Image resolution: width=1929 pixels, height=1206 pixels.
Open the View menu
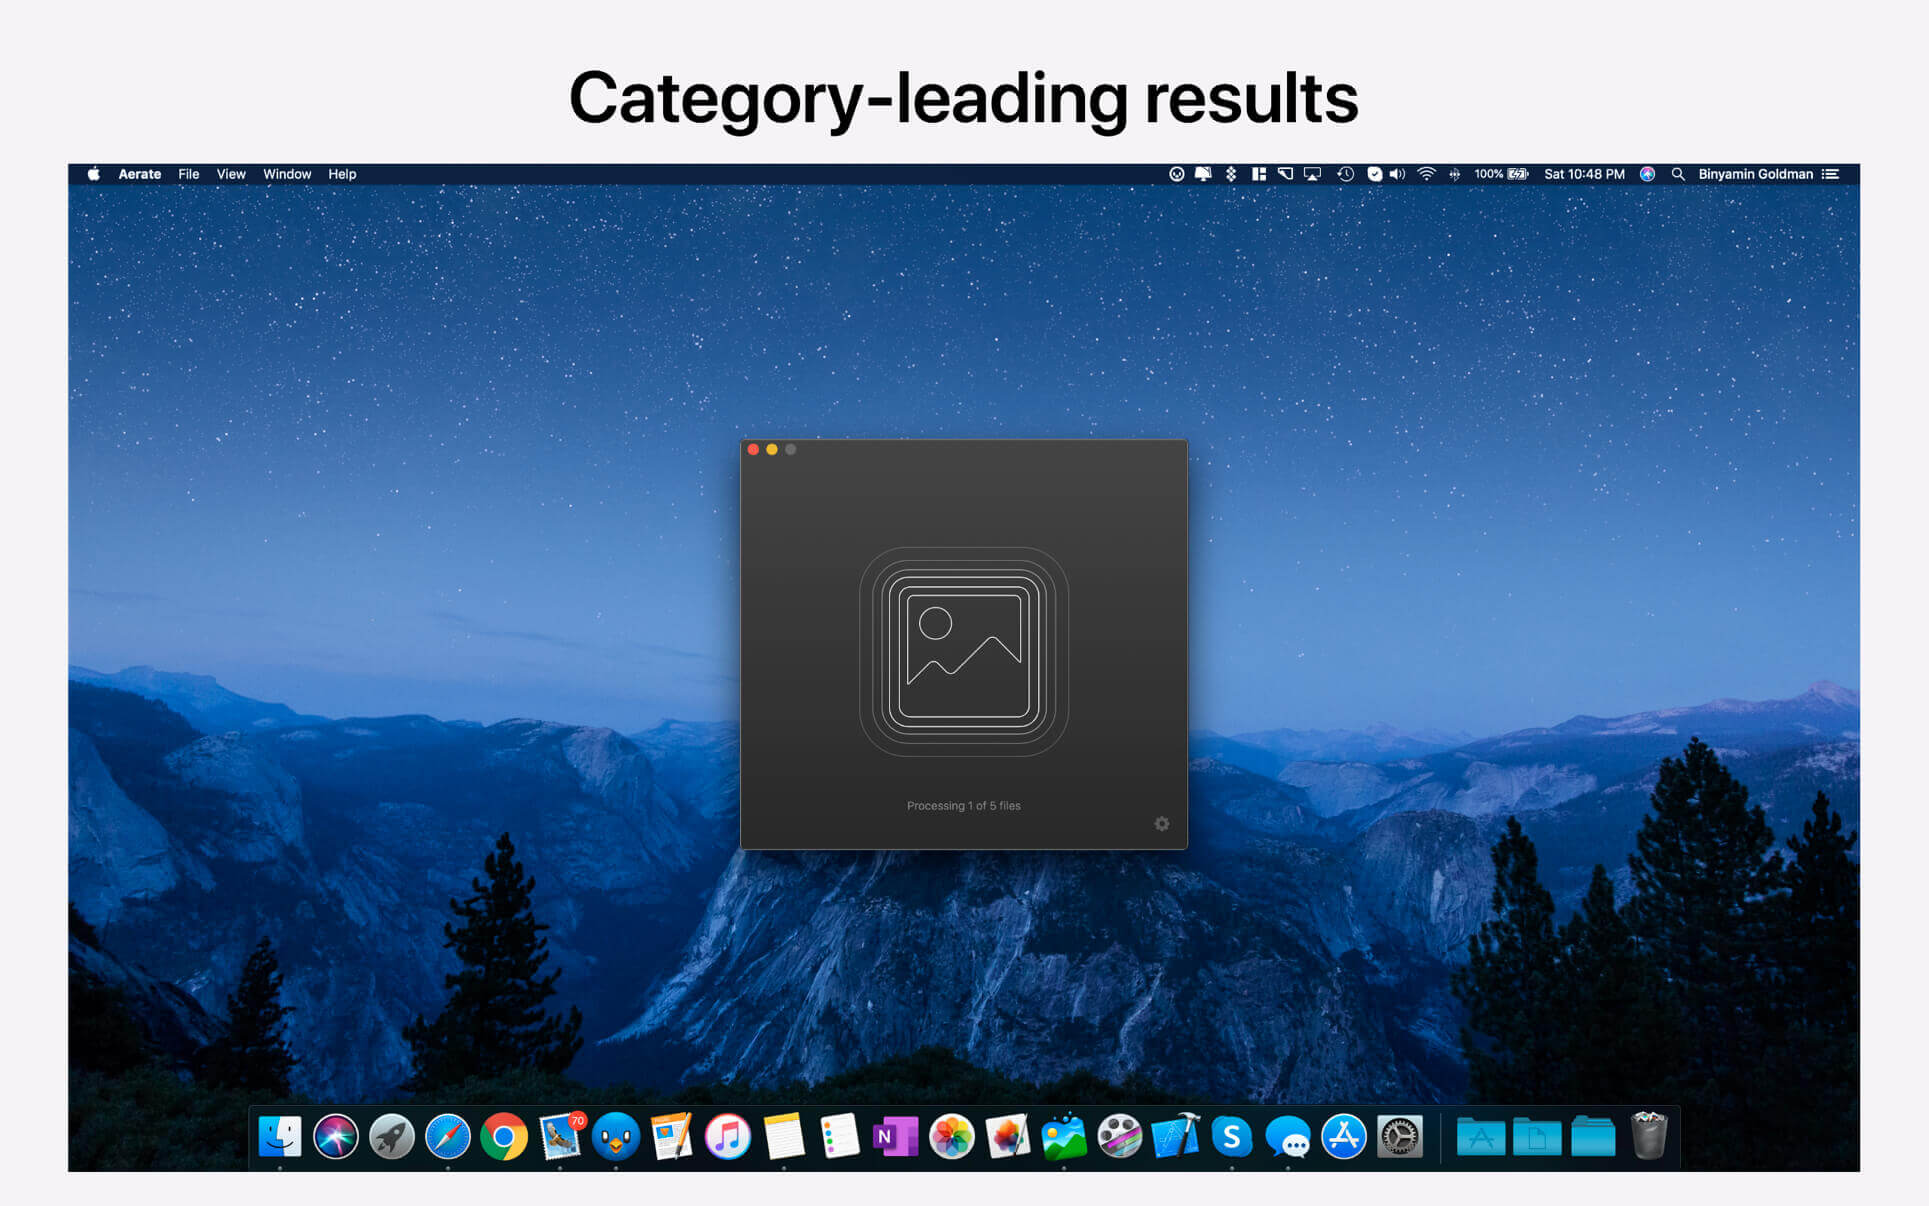pyautogui.click(x=231, y=174)
